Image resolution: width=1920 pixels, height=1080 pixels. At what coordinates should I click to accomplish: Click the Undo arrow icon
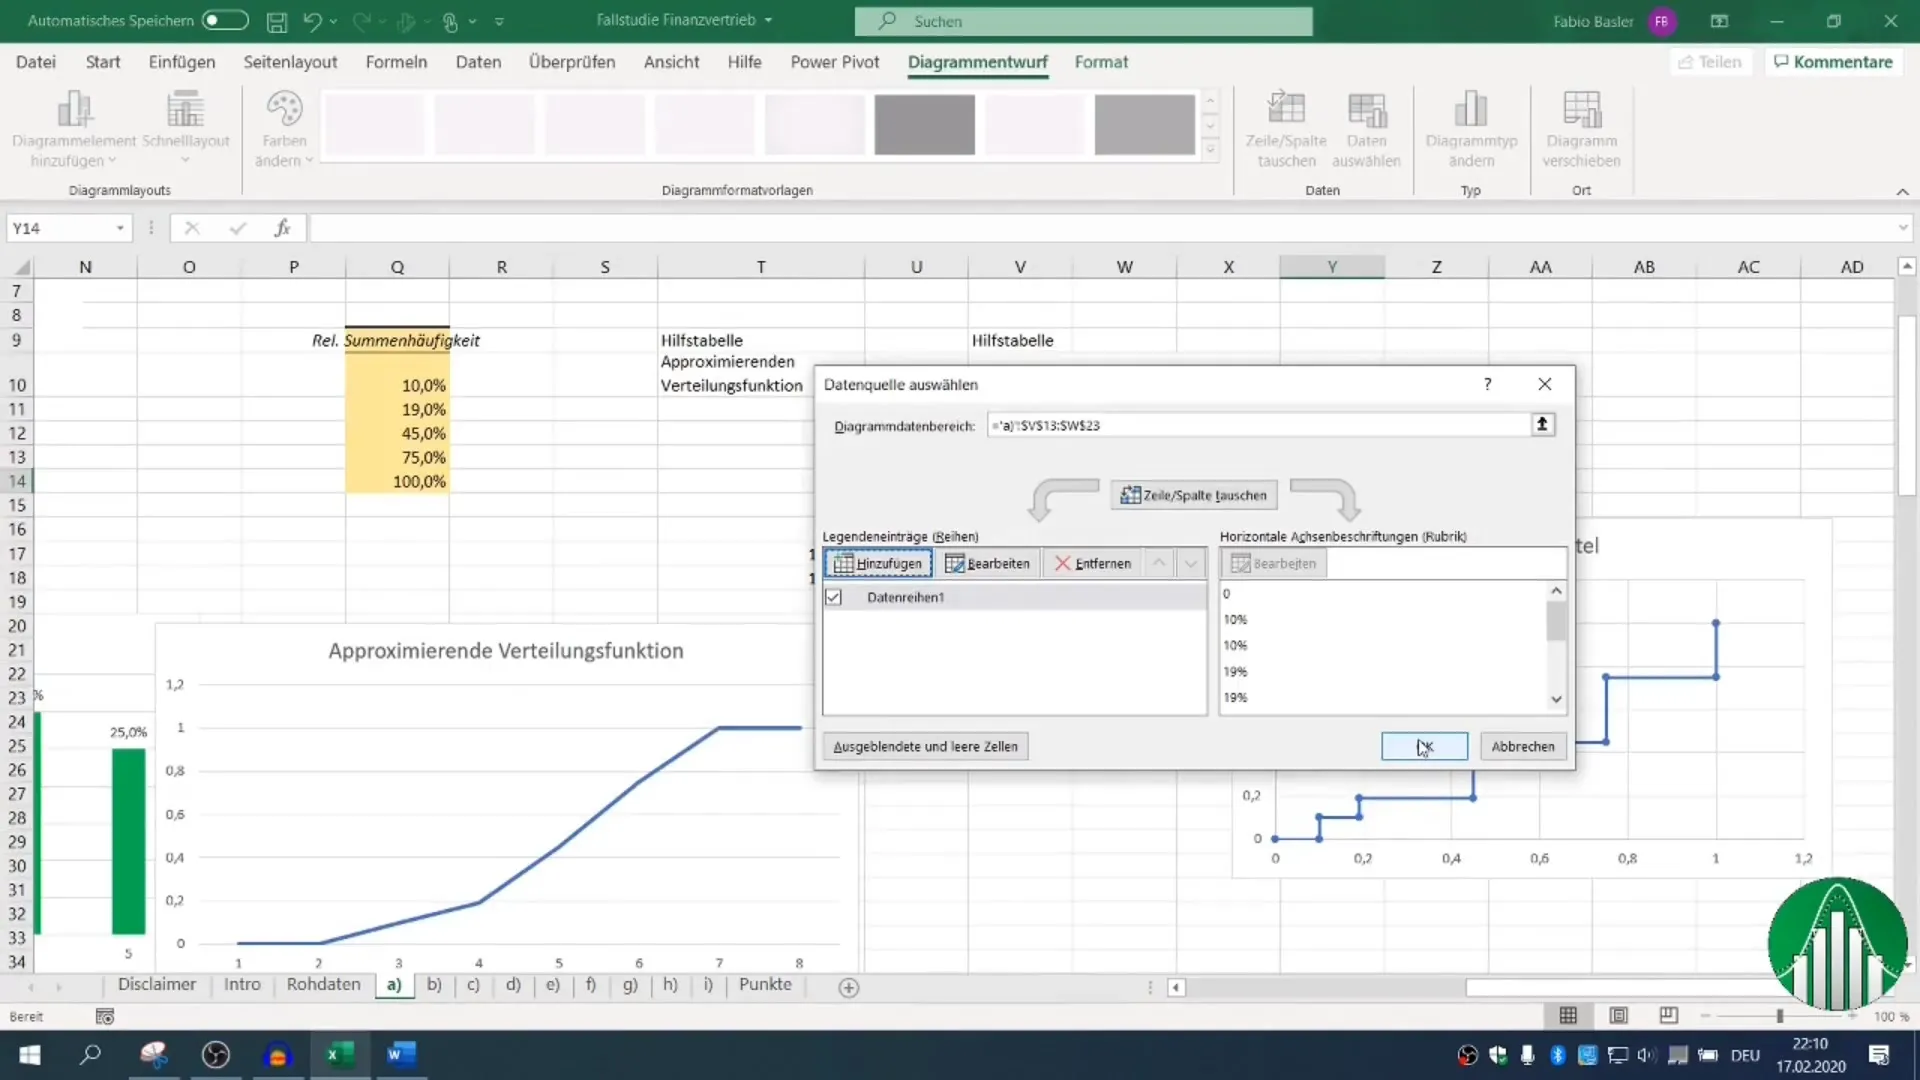click(312, 21)
